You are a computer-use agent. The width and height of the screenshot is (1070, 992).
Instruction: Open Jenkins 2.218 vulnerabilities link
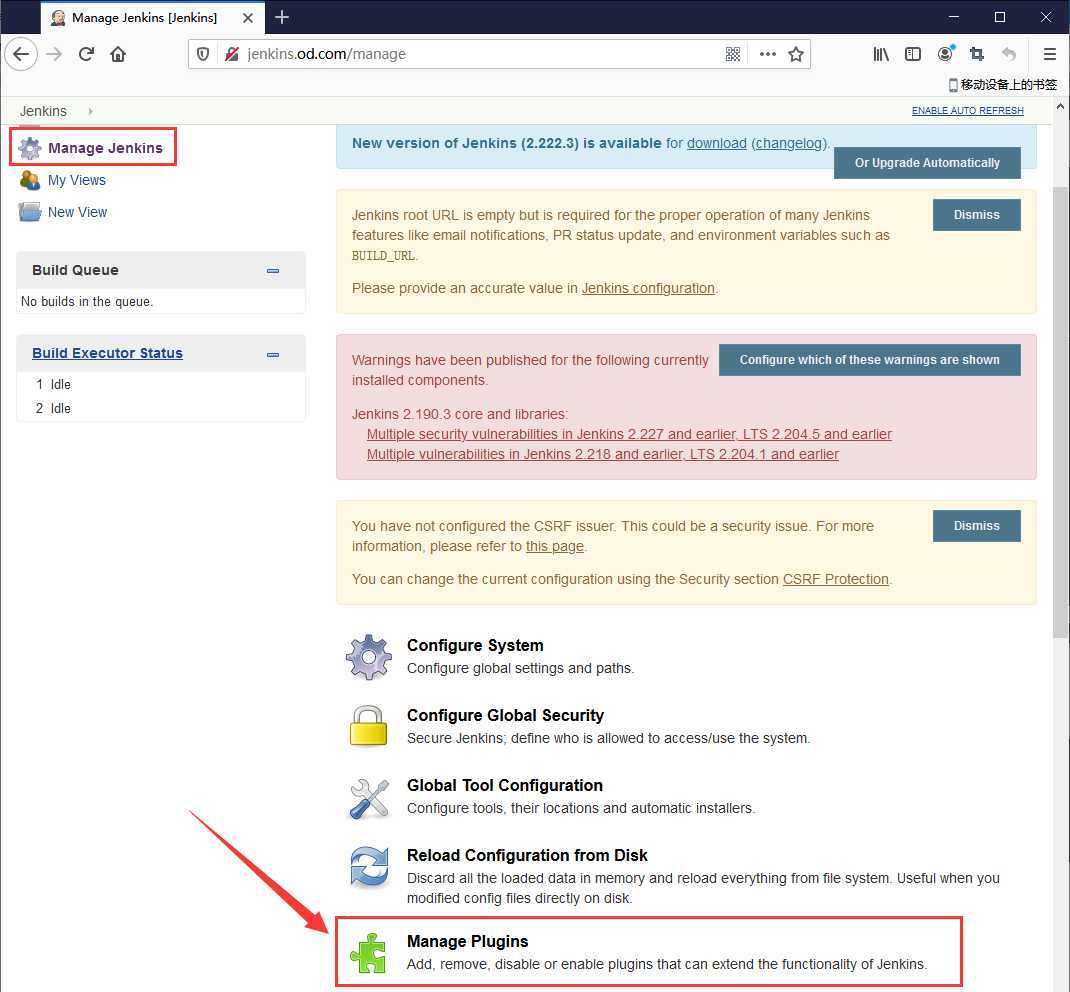603,454
